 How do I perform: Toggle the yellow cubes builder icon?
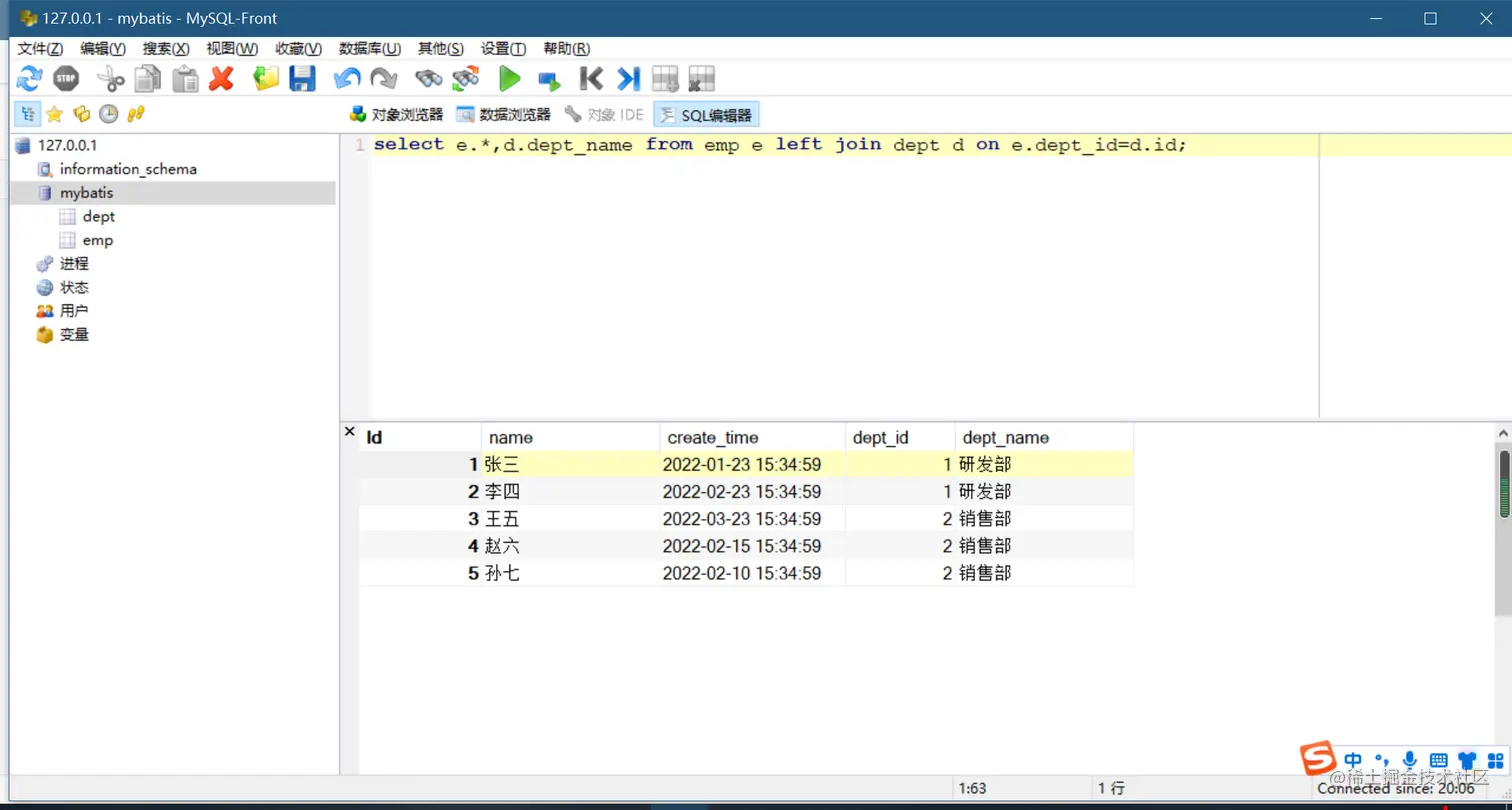click(x=82, y=114)
